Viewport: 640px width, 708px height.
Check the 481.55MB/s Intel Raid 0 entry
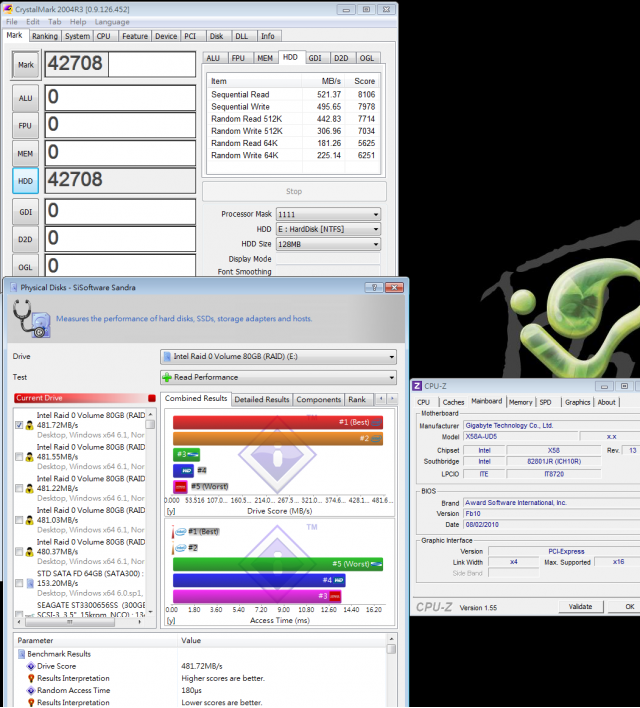(19, 457)
